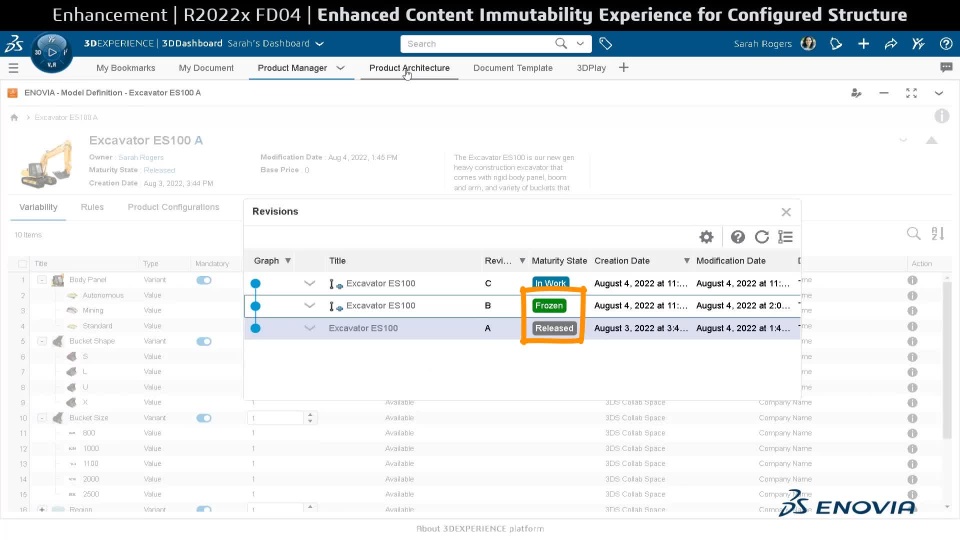Switch to Product Architecture tab
Screen dimensions: 960x540
[409, 68]
